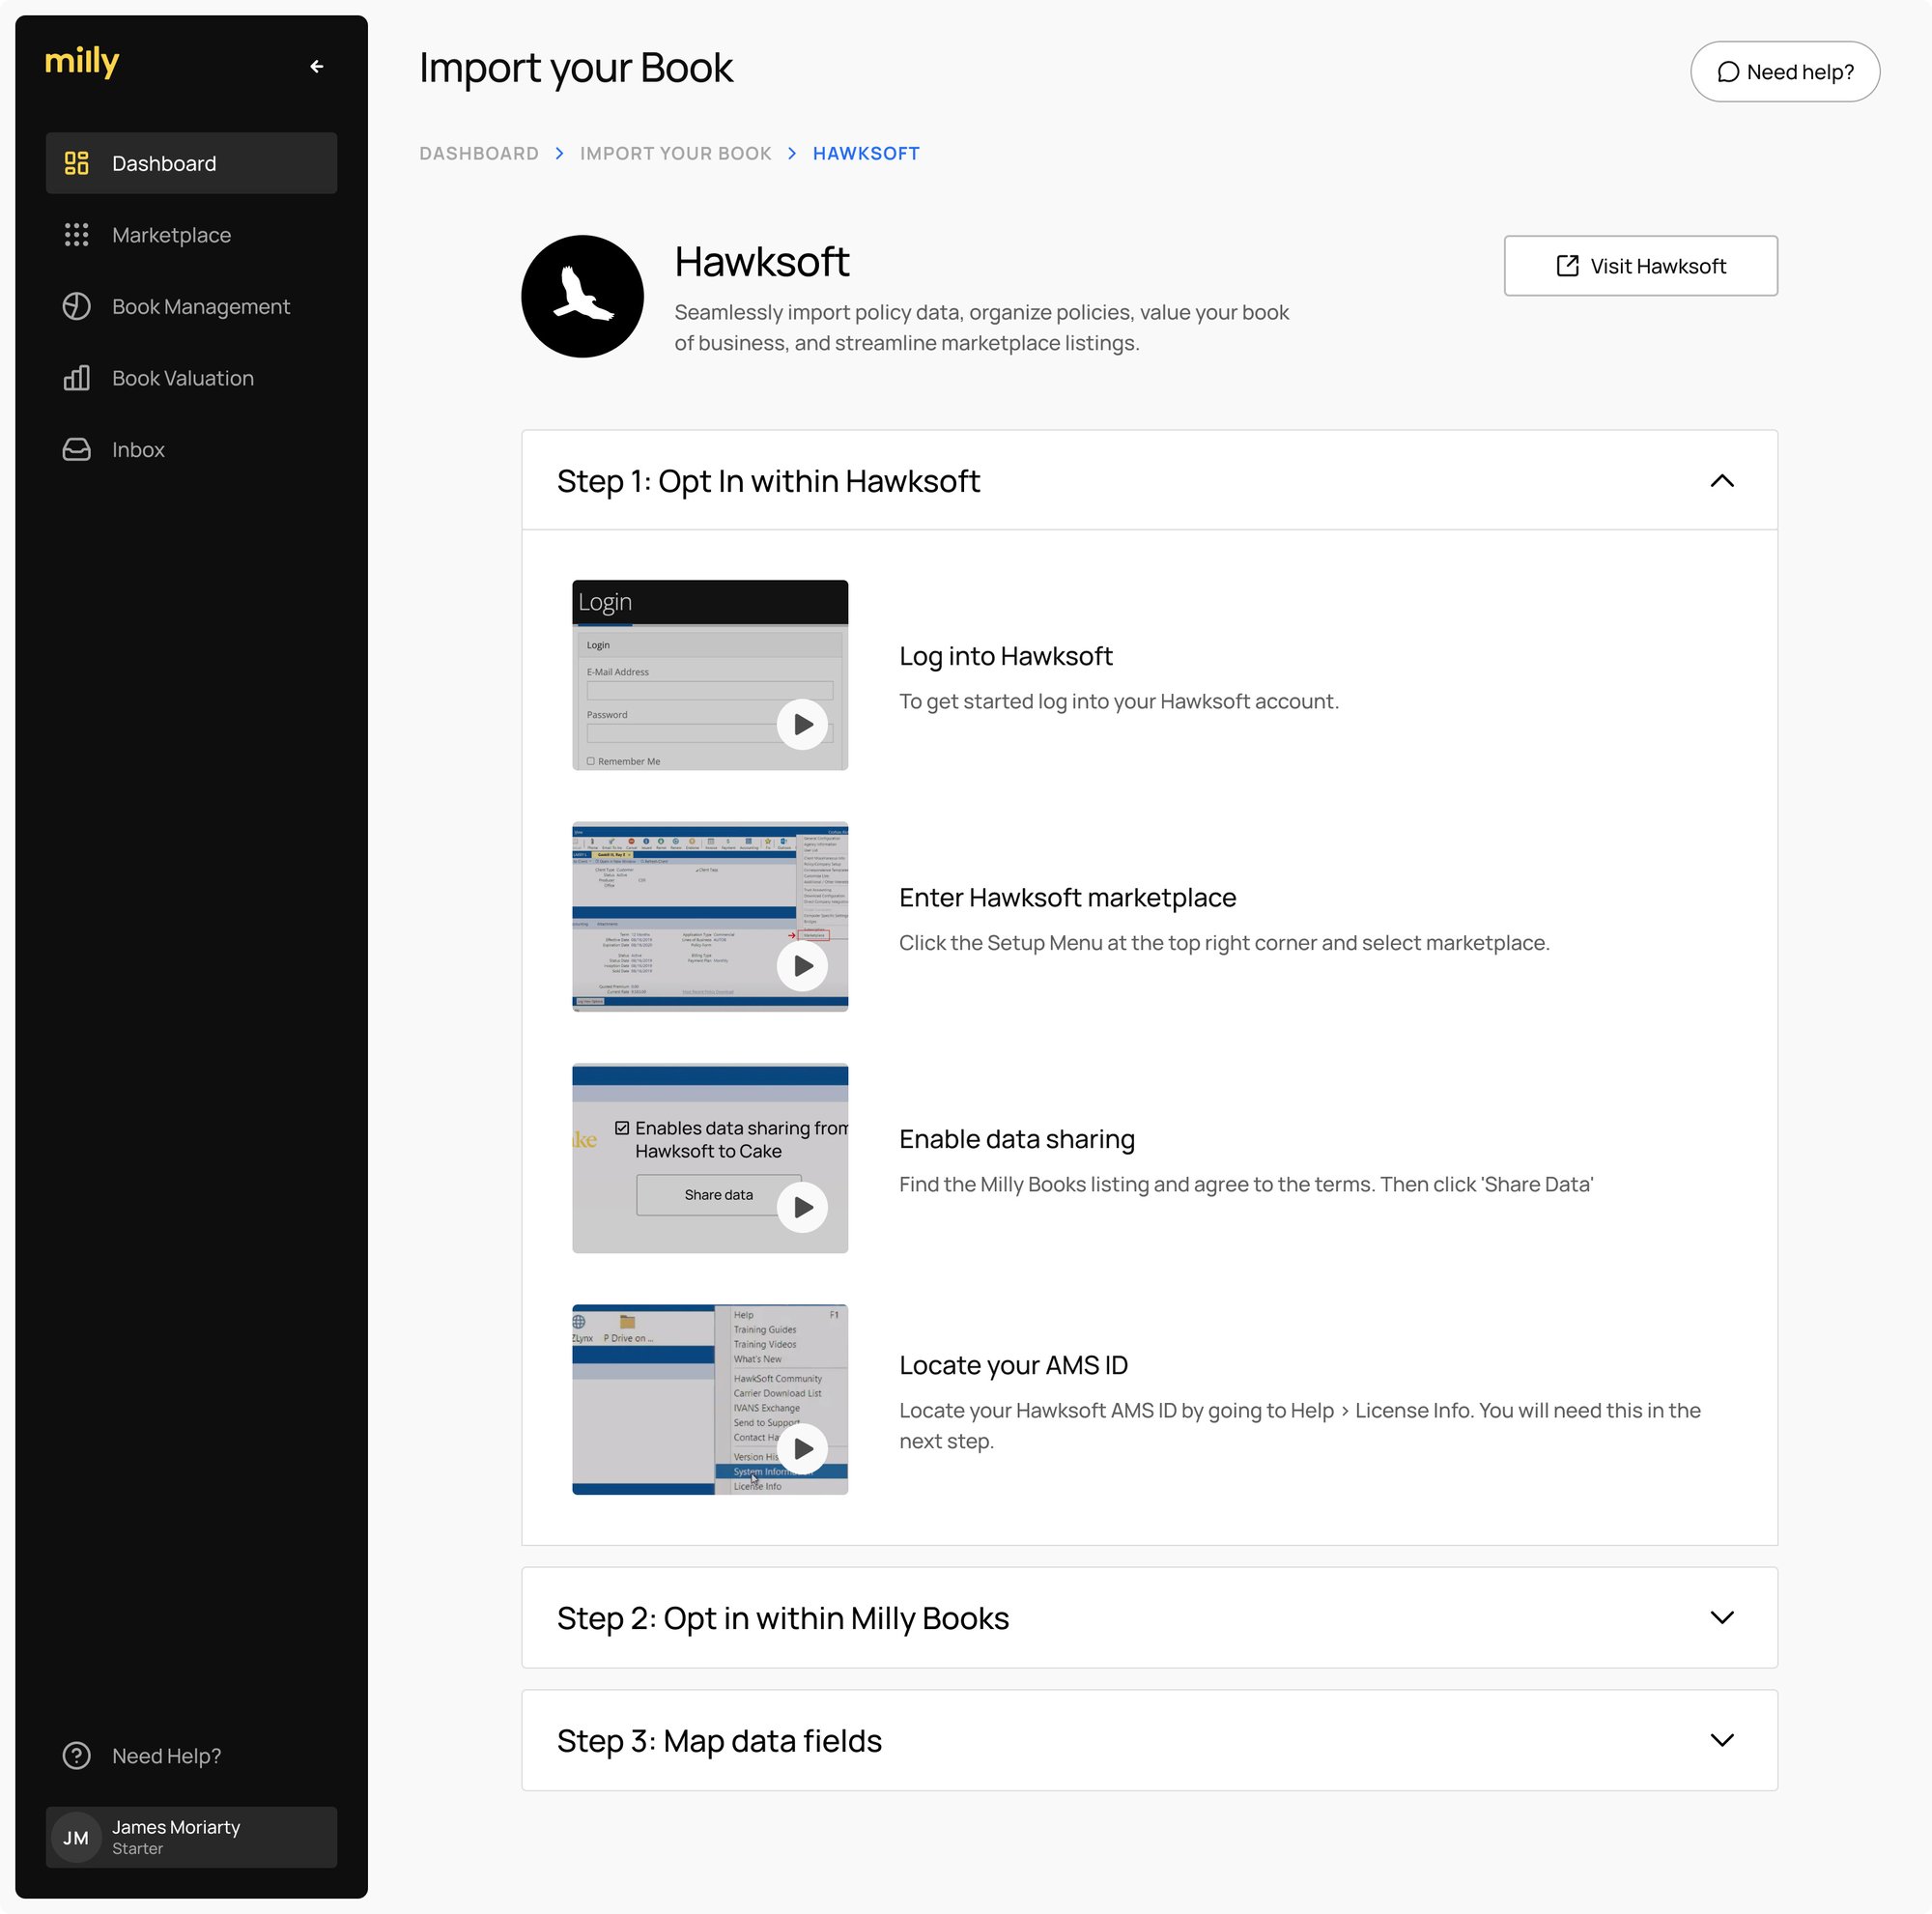Viewport: 1932px width, 1914px height.
Task: Click the Visit Hawksoft button
Action: click(x=1640, y=266)
